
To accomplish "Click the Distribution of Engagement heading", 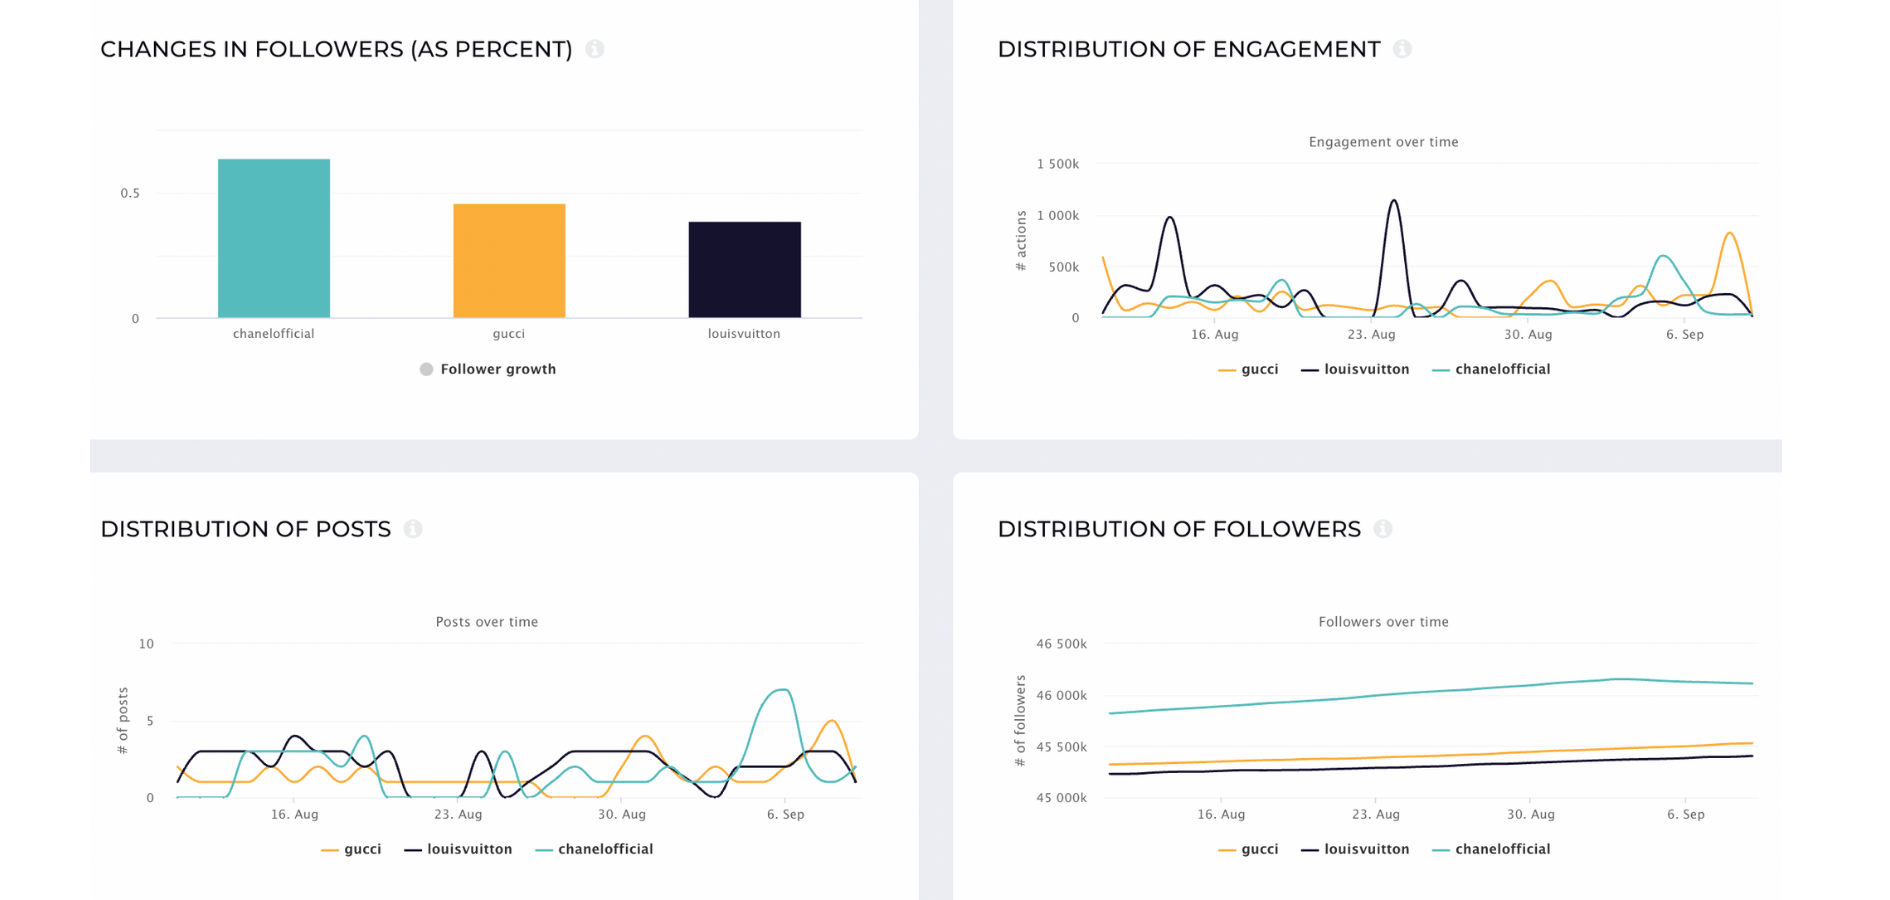I will pyautogui.click(x=1189, y=49).
